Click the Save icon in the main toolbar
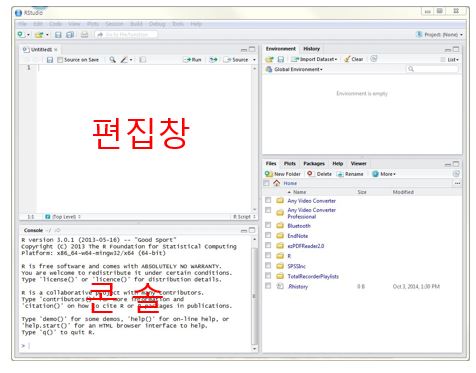The width and height of the screenshot is (476, 373). pos(58,35)
